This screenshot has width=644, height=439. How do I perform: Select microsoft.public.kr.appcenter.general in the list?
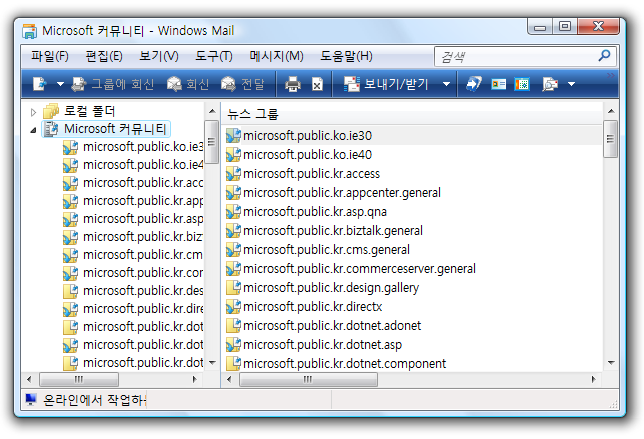click(x=342, y=193)
